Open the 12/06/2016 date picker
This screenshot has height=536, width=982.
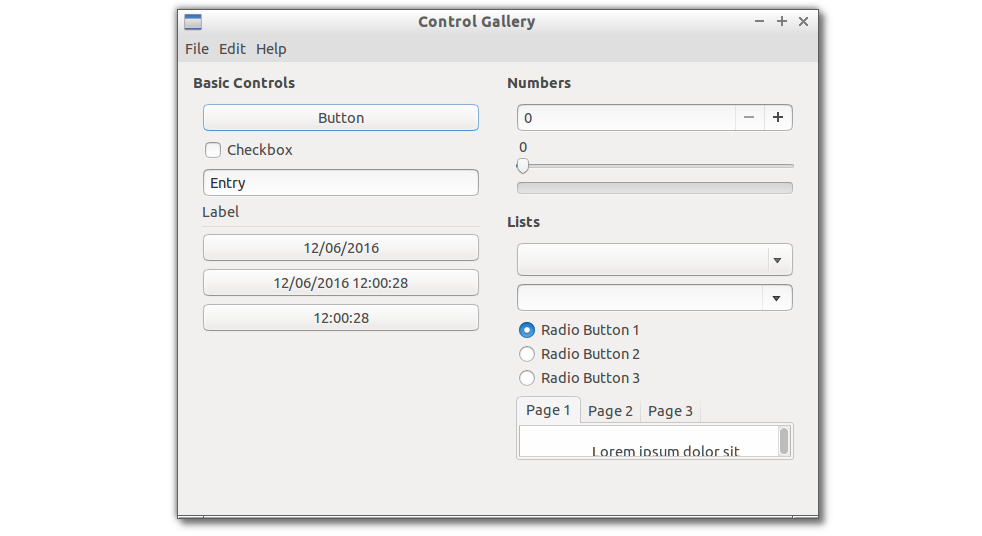(341, 248)
